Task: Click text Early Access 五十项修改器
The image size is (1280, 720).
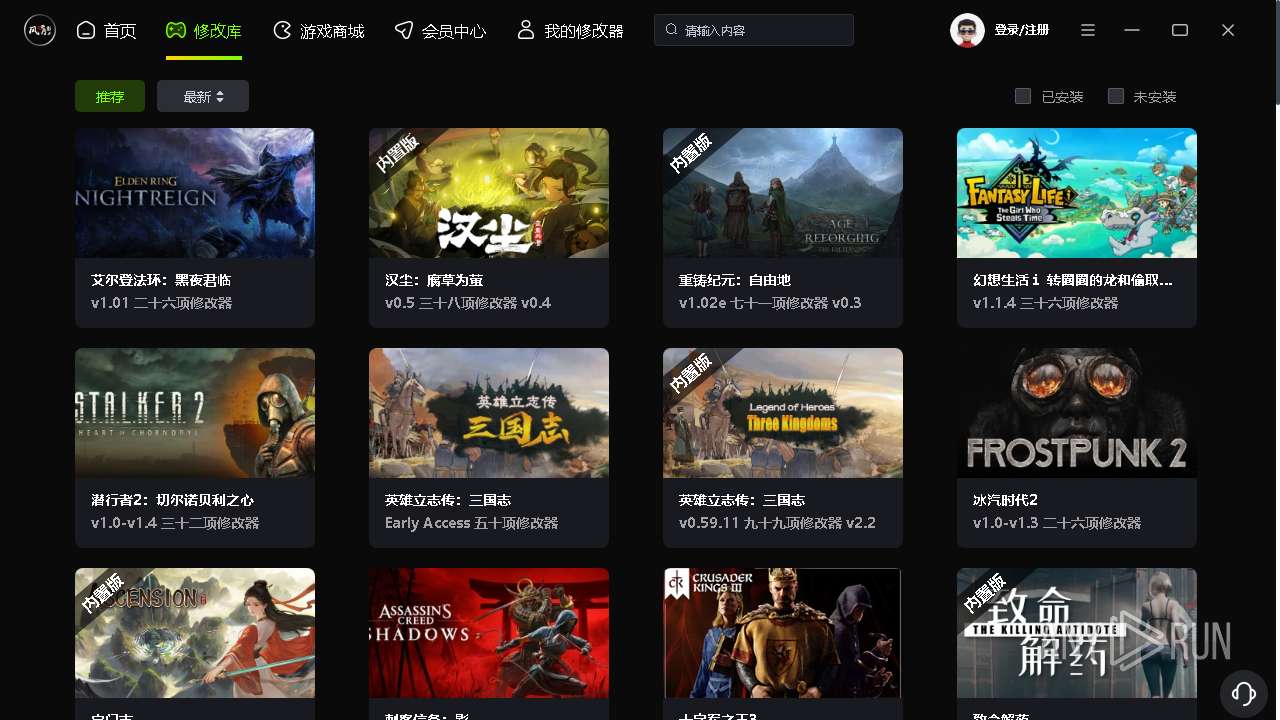Action: pyautogui.click(x=472, y=523)
